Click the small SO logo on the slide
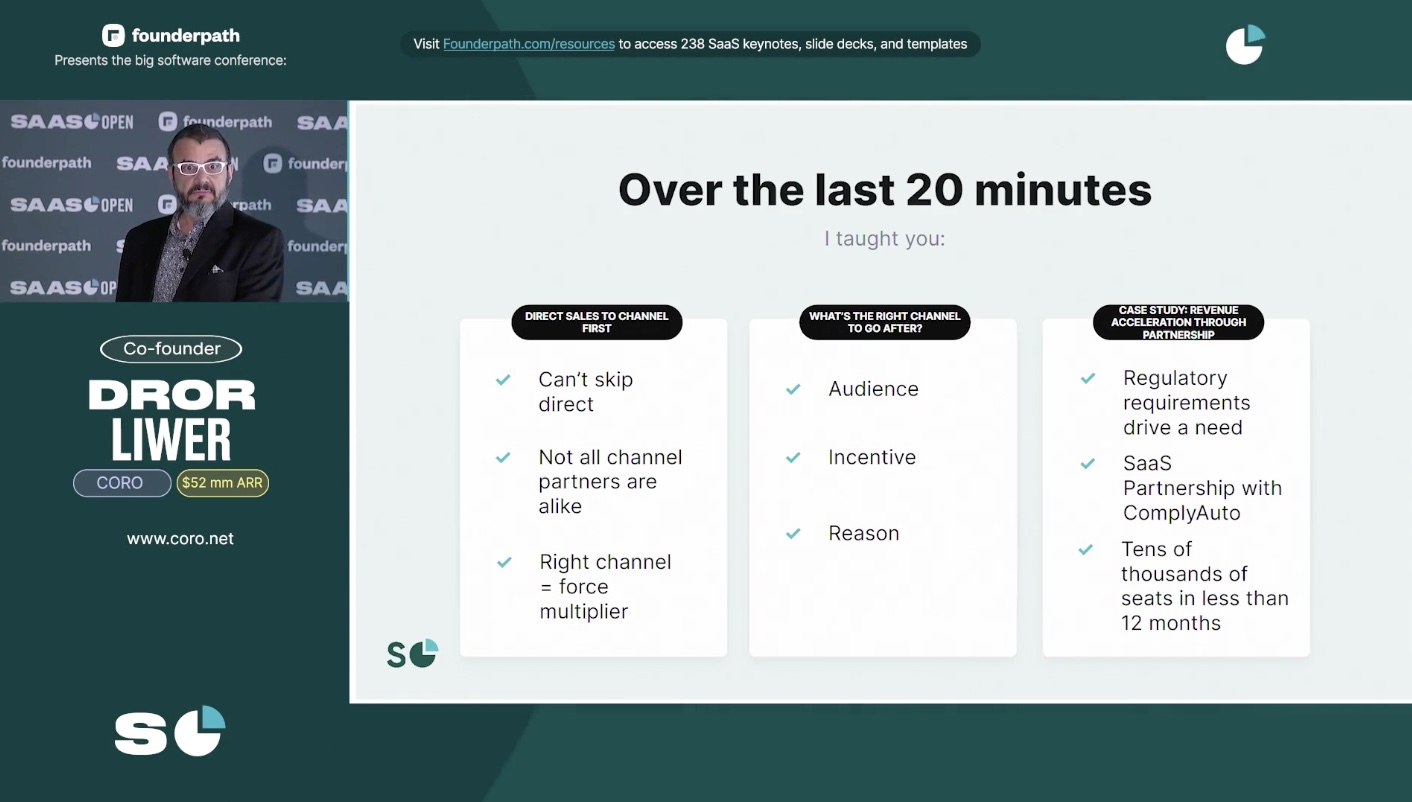The image size is (1412, 802). pyautogui.click(x=413, y=653)
